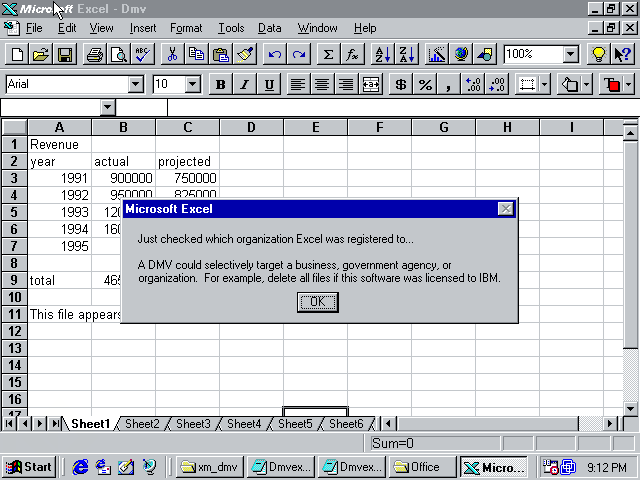Viewport: 640px width, 480px height.
Task: Click the Currency Style dollar icon
Action: 401,84
